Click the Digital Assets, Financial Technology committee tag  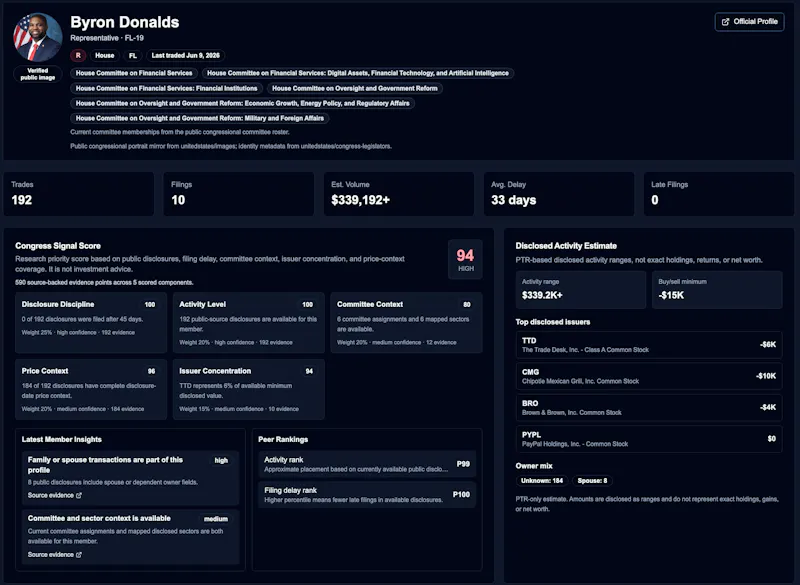358,73
